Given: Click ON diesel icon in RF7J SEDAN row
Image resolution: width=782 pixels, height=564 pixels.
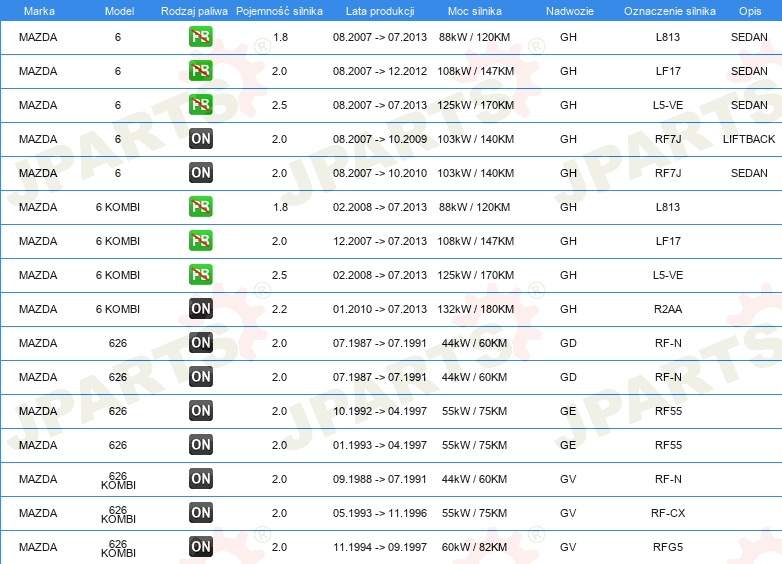Looking at the screenshot, I should 200,173.
